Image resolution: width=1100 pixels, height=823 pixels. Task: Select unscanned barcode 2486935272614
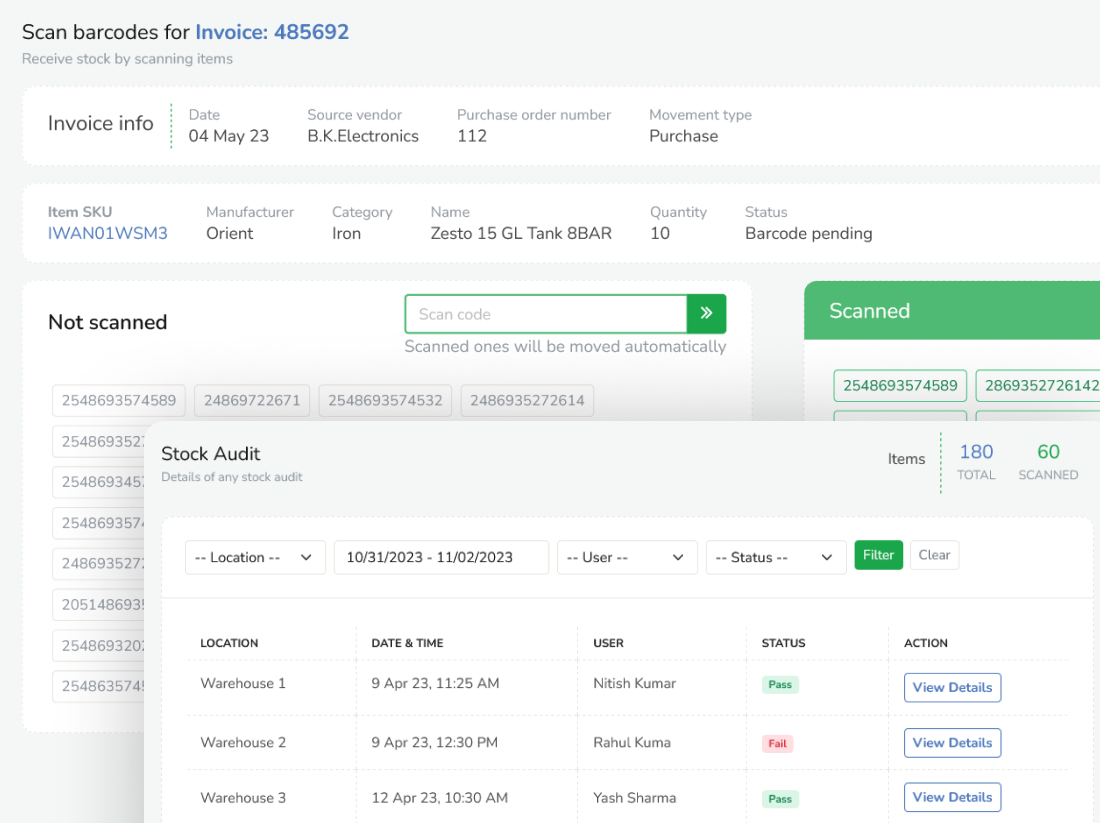527,401
